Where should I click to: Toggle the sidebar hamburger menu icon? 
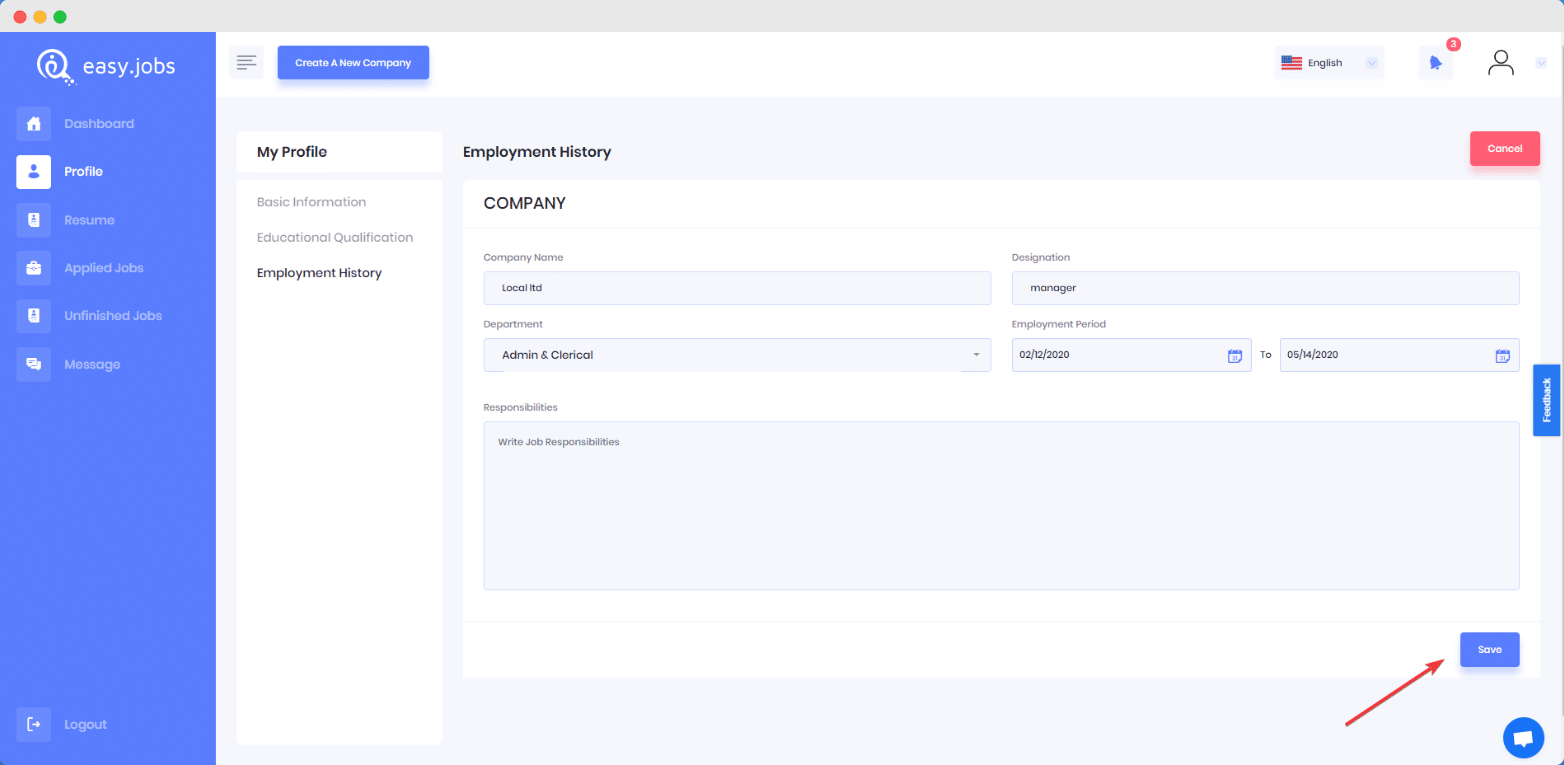tap(246, 62)
